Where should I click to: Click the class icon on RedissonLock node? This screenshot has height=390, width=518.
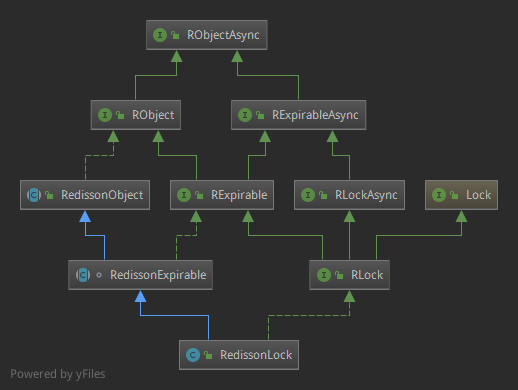point(193,355)
